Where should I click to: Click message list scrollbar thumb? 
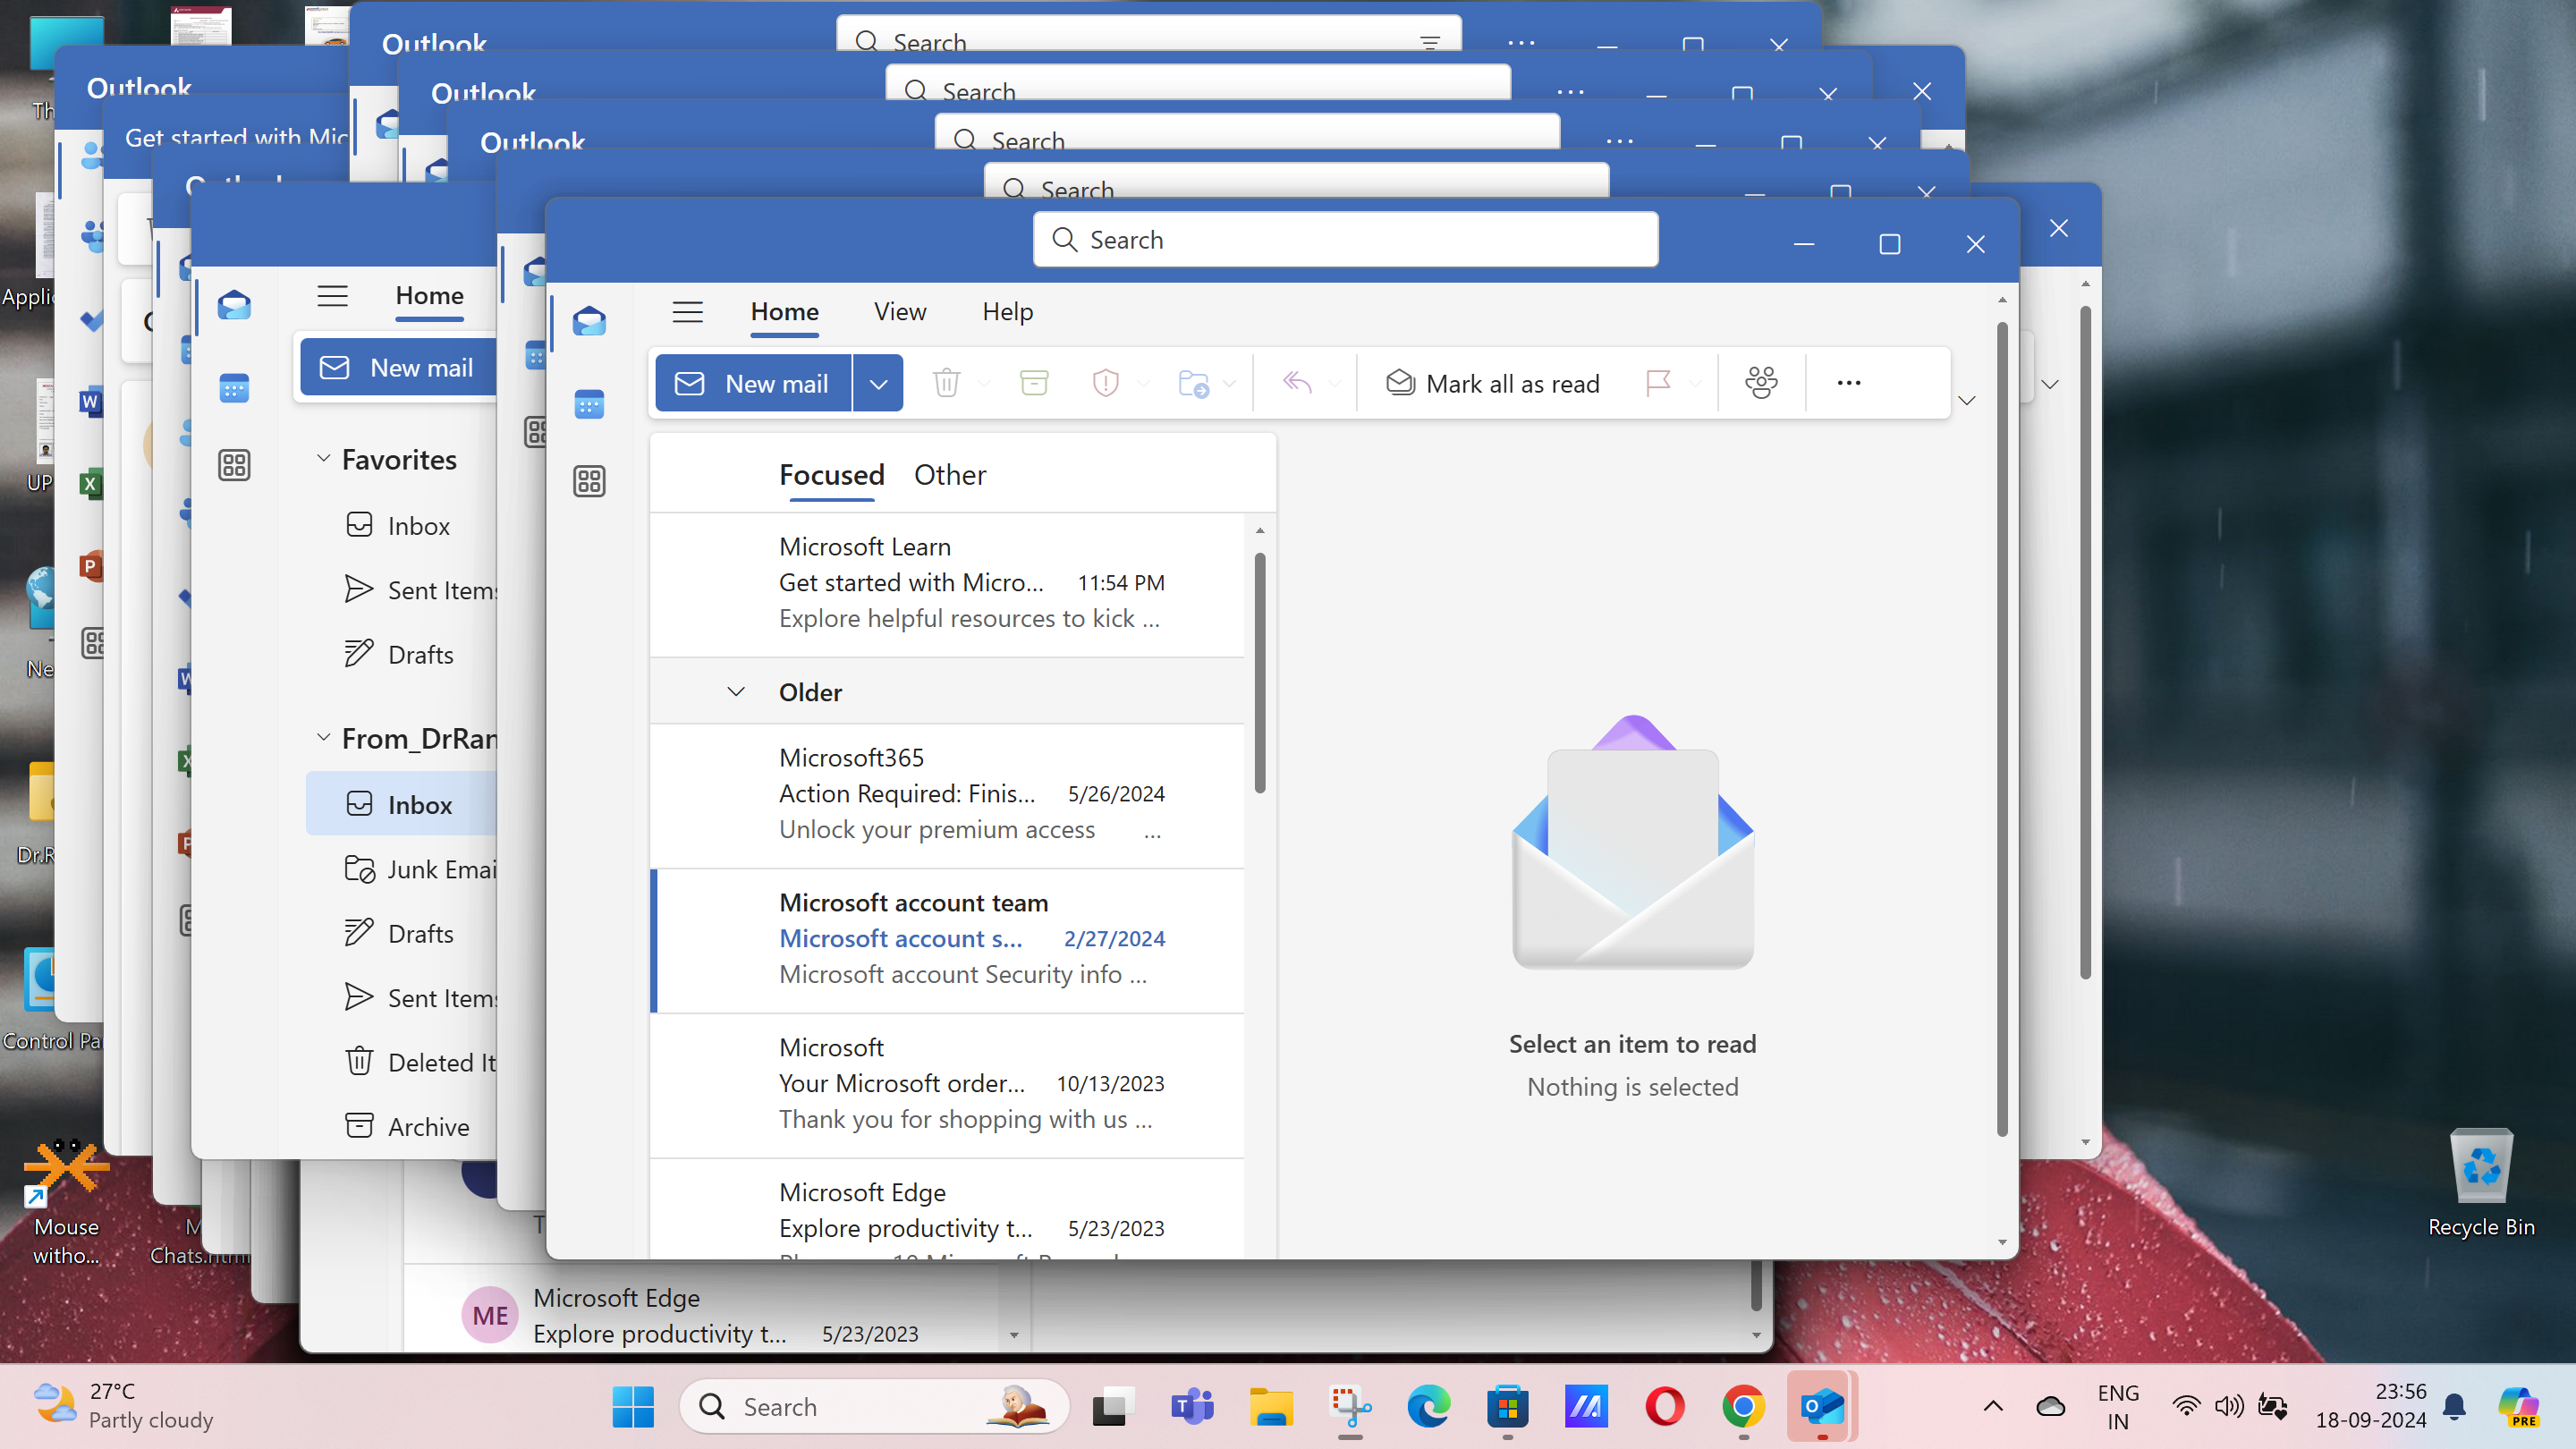1259,672
